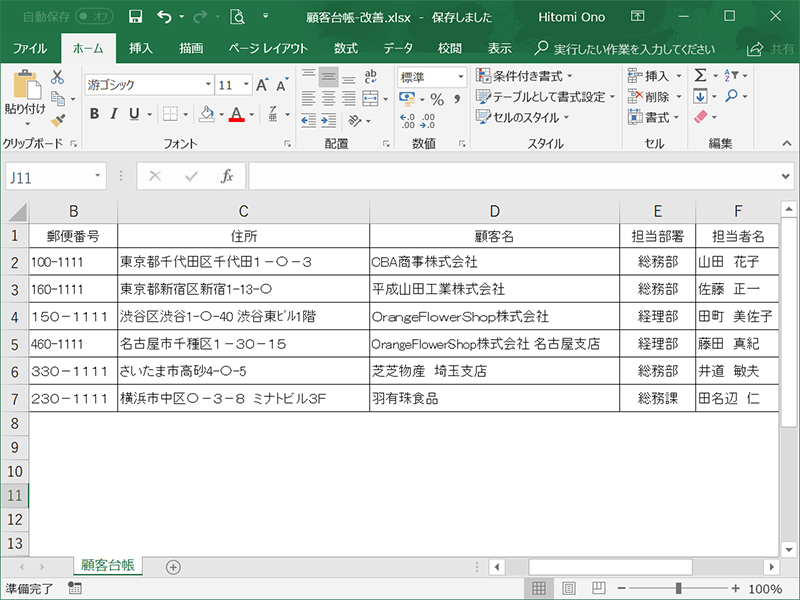800x600 pixels.
Task: Select column D header
Action: tap(494, 211)
